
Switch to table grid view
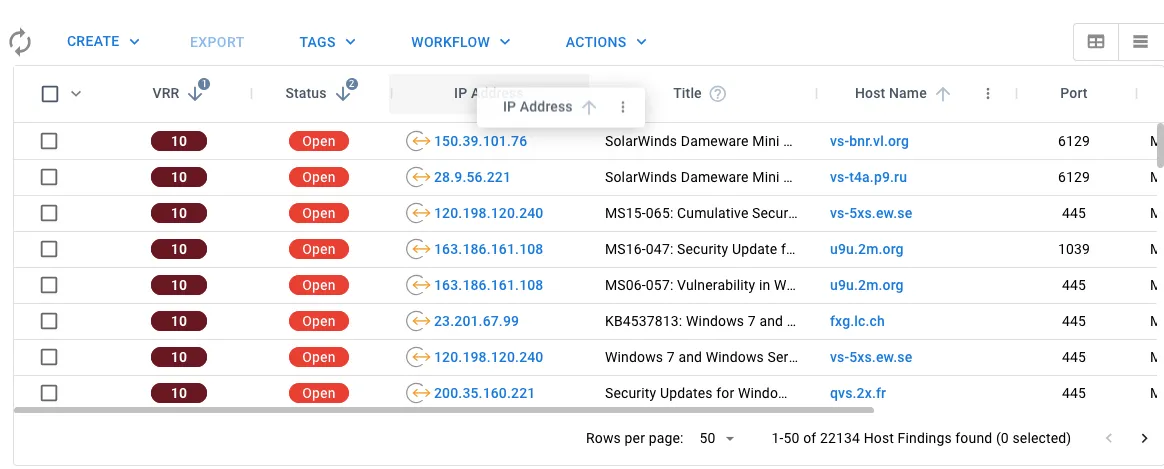[1096, 42]
